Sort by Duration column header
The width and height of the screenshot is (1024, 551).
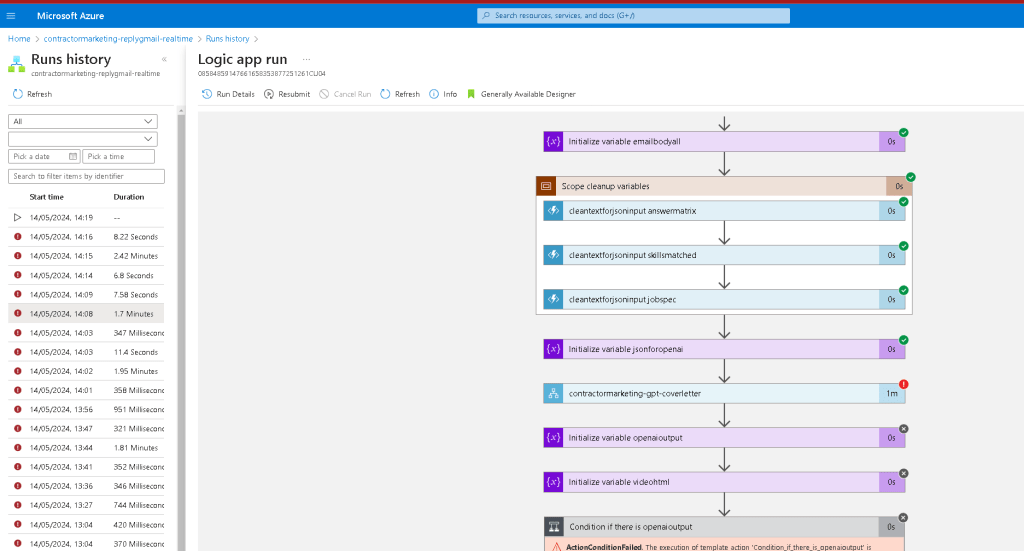(x=129, y=197)
